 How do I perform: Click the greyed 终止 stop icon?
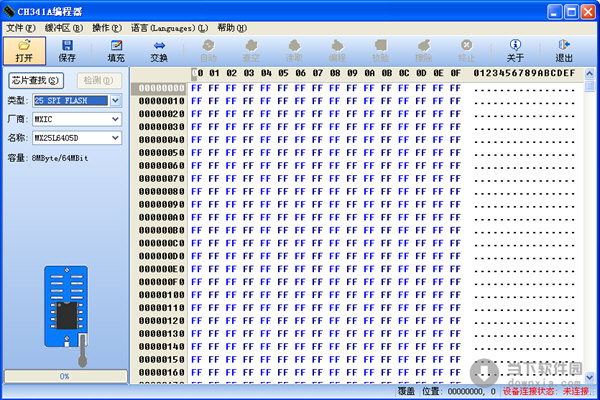click(x=466, y=51)
